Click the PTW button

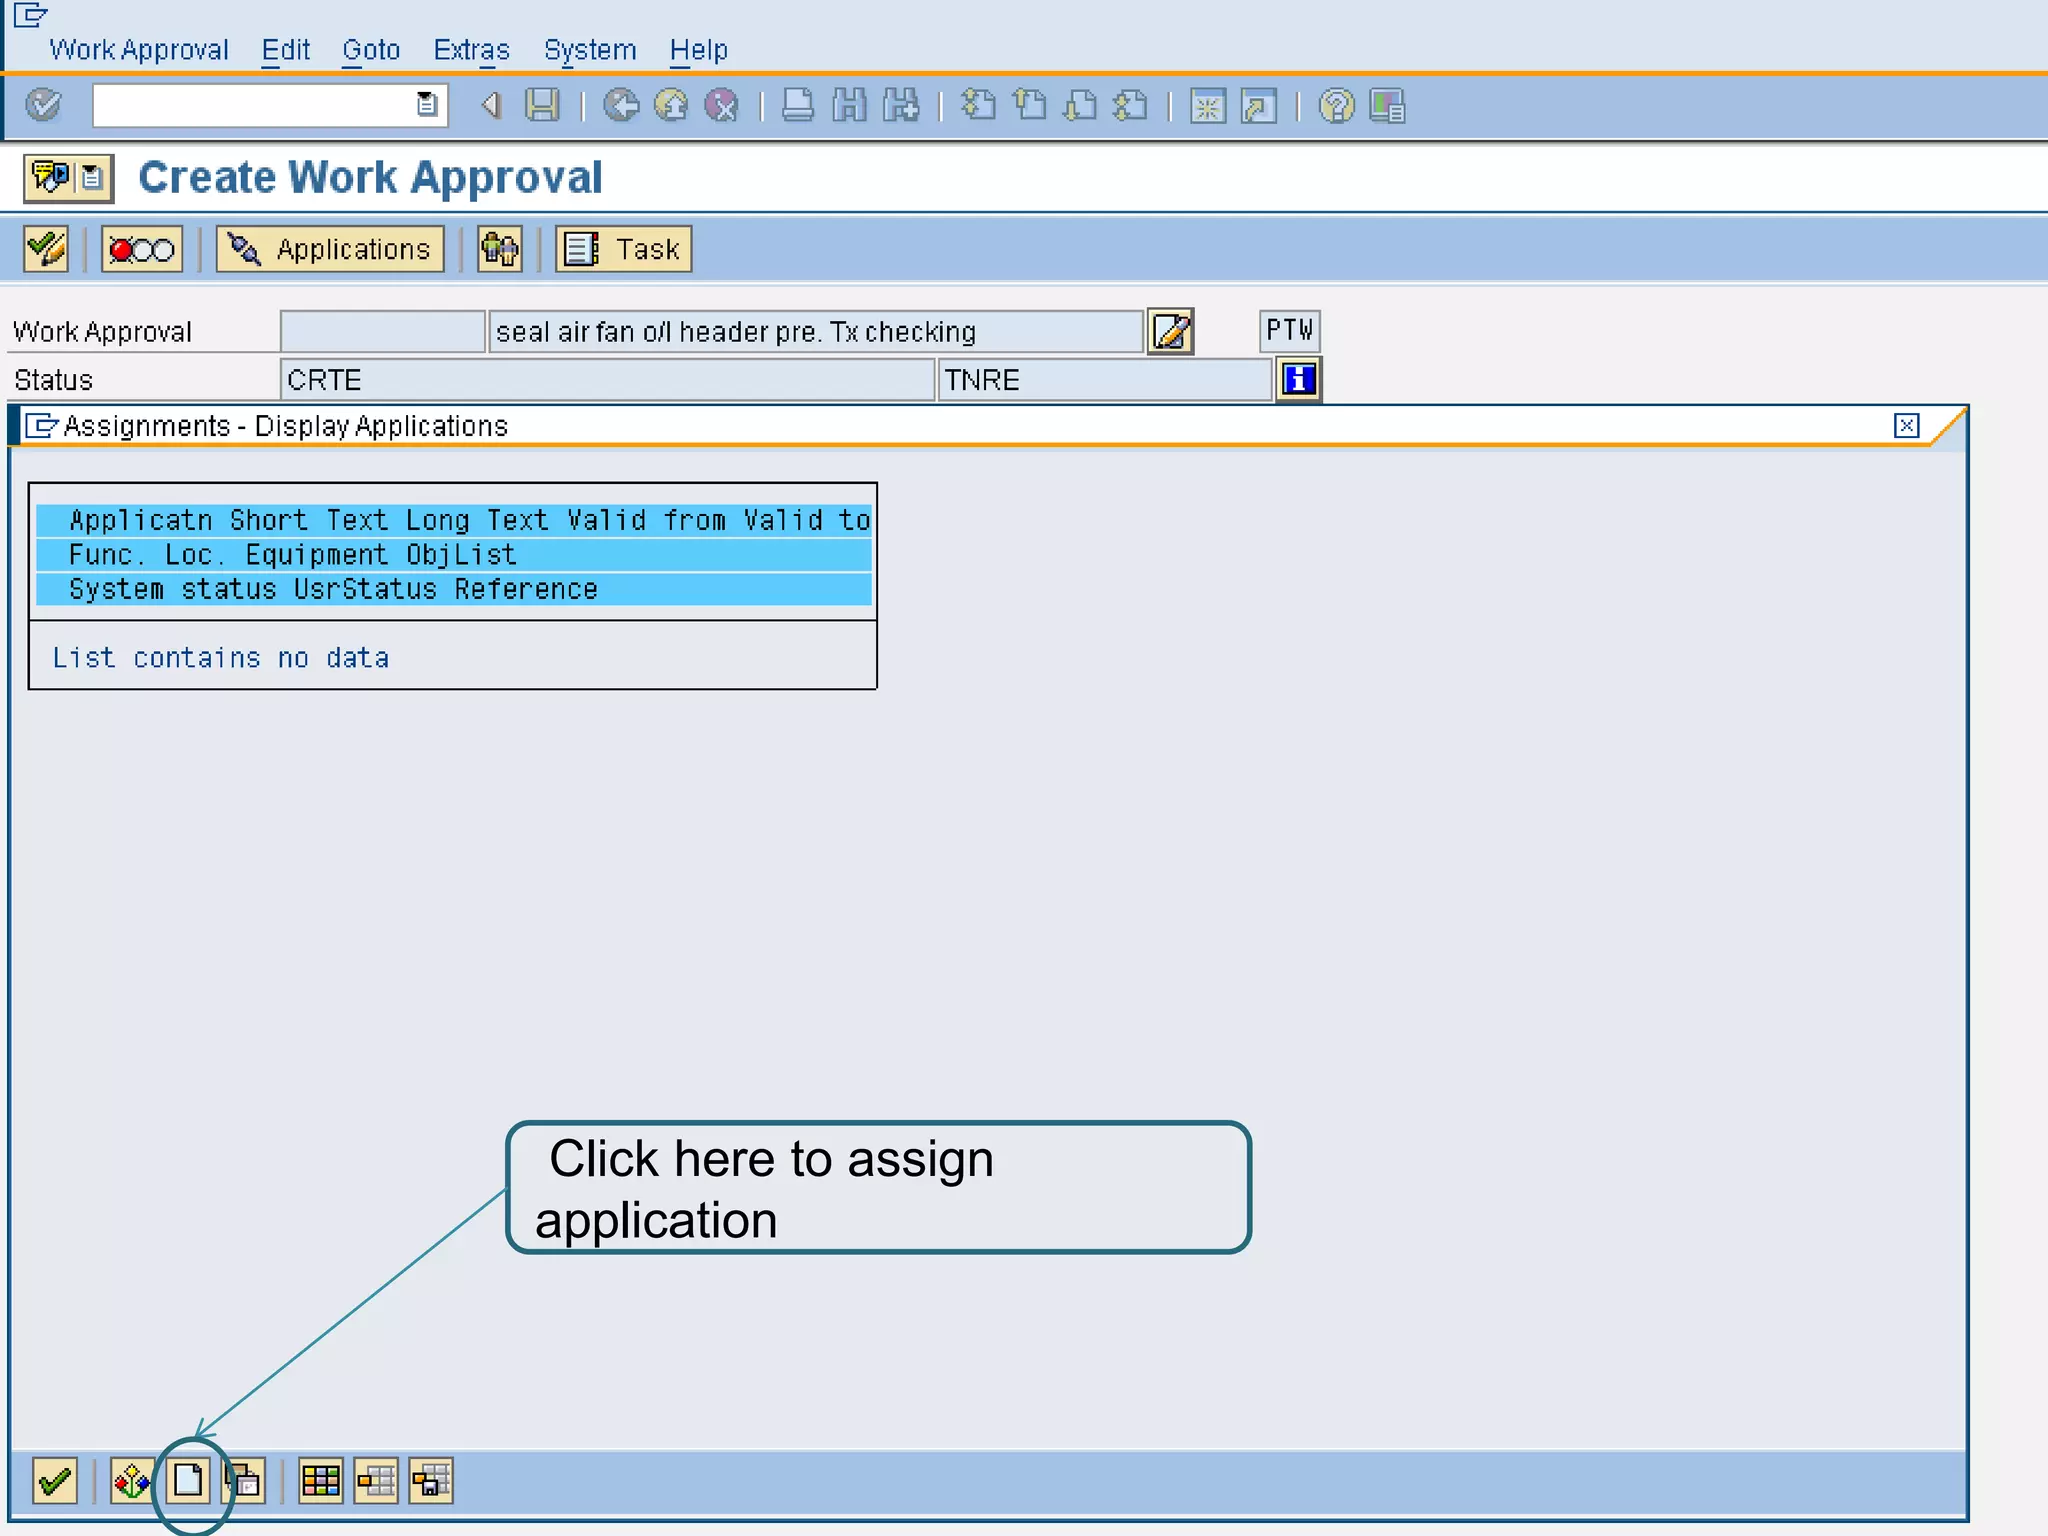(x=1290, y=330)
